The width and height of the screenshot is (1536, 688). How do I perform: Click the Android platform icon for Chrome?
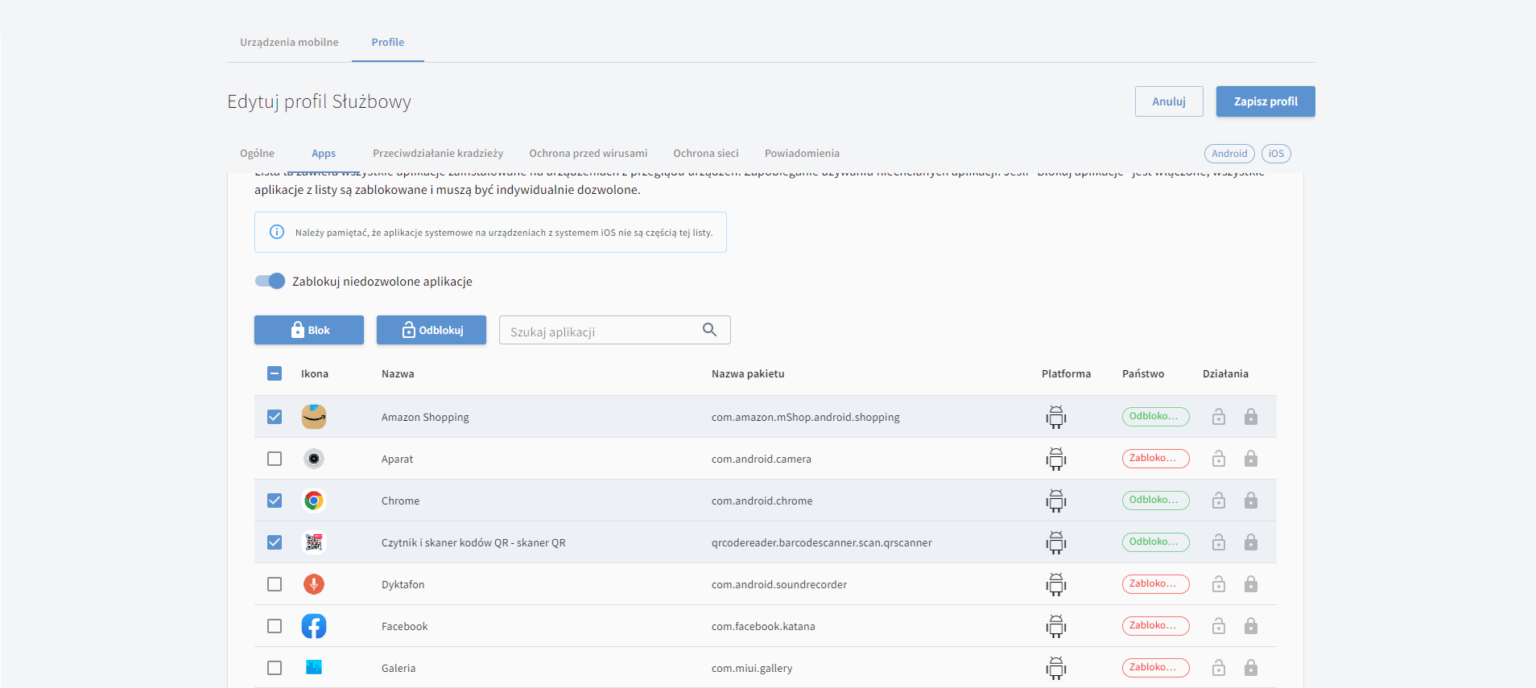click(1056, 500)
